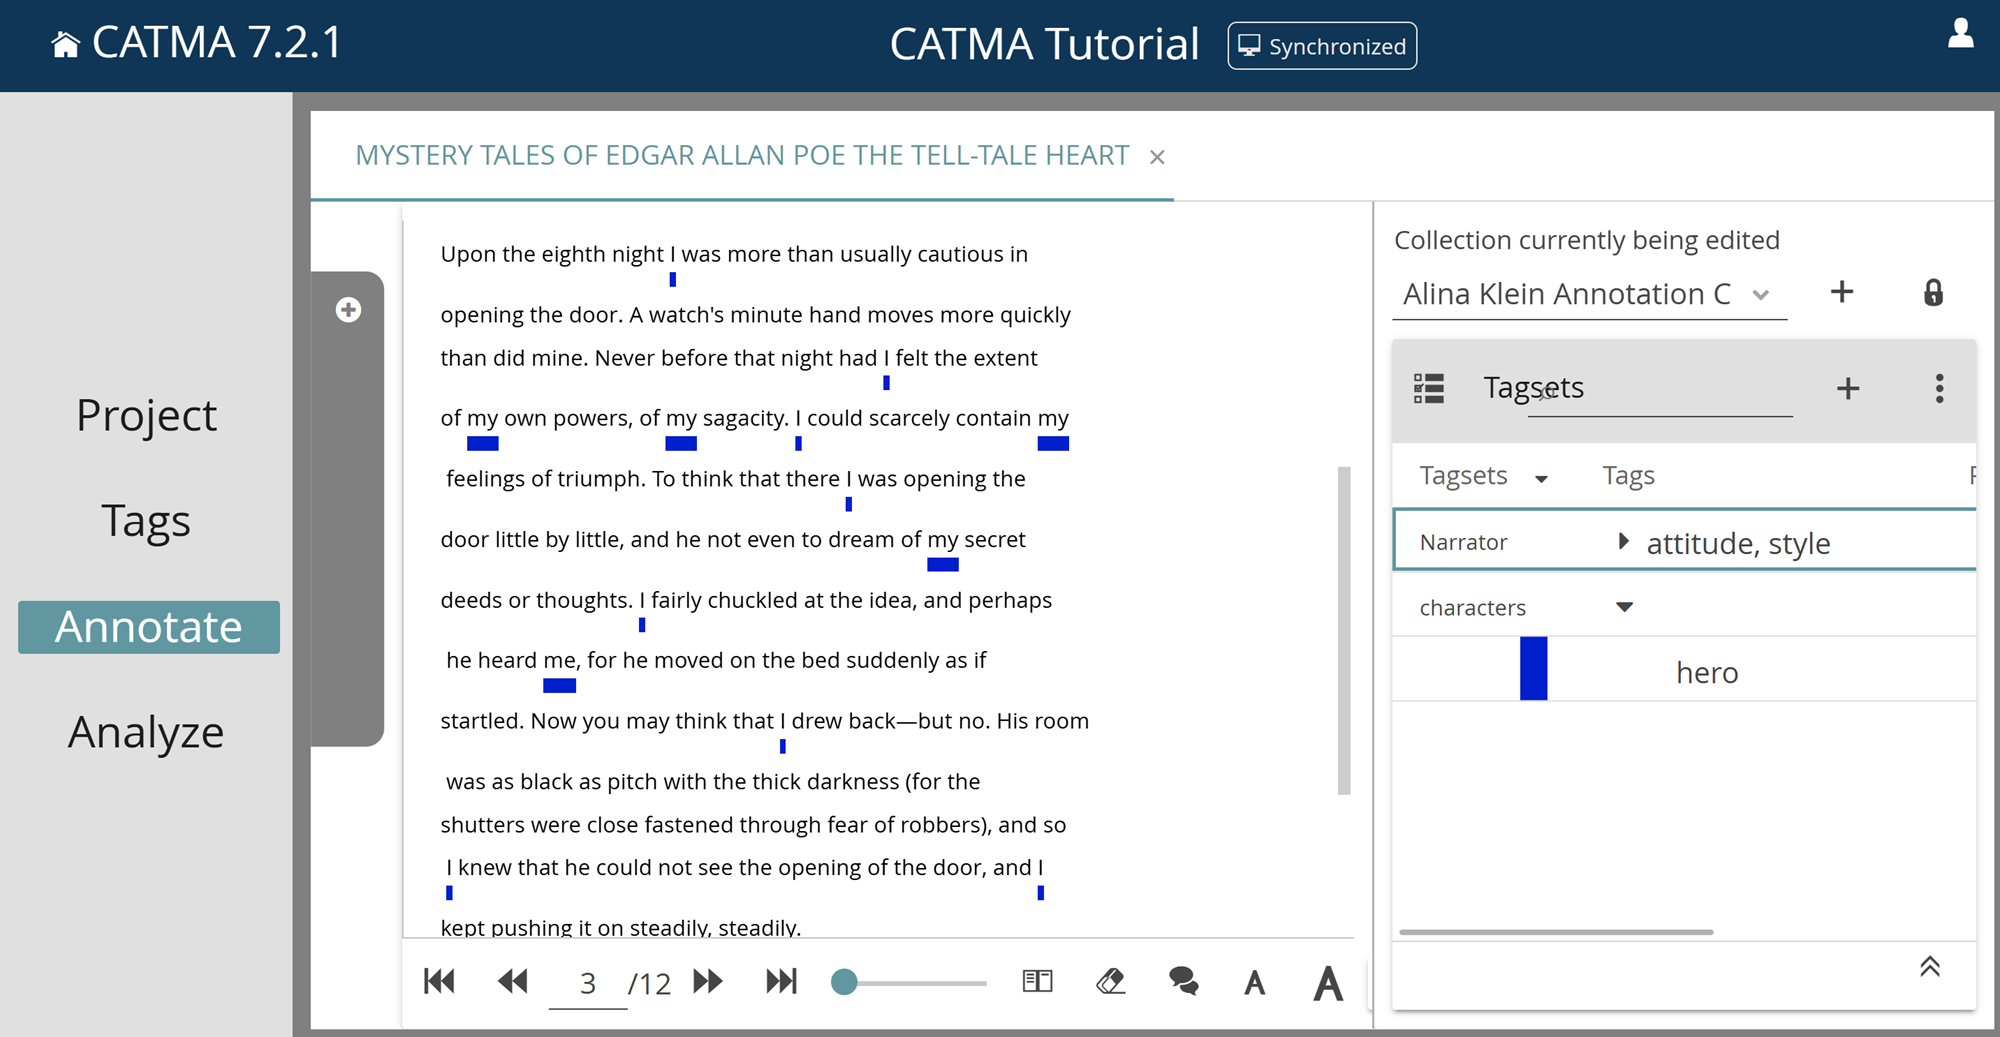Increase text size with large A
2000x1037 pixels.
[x=1328, y=983]
